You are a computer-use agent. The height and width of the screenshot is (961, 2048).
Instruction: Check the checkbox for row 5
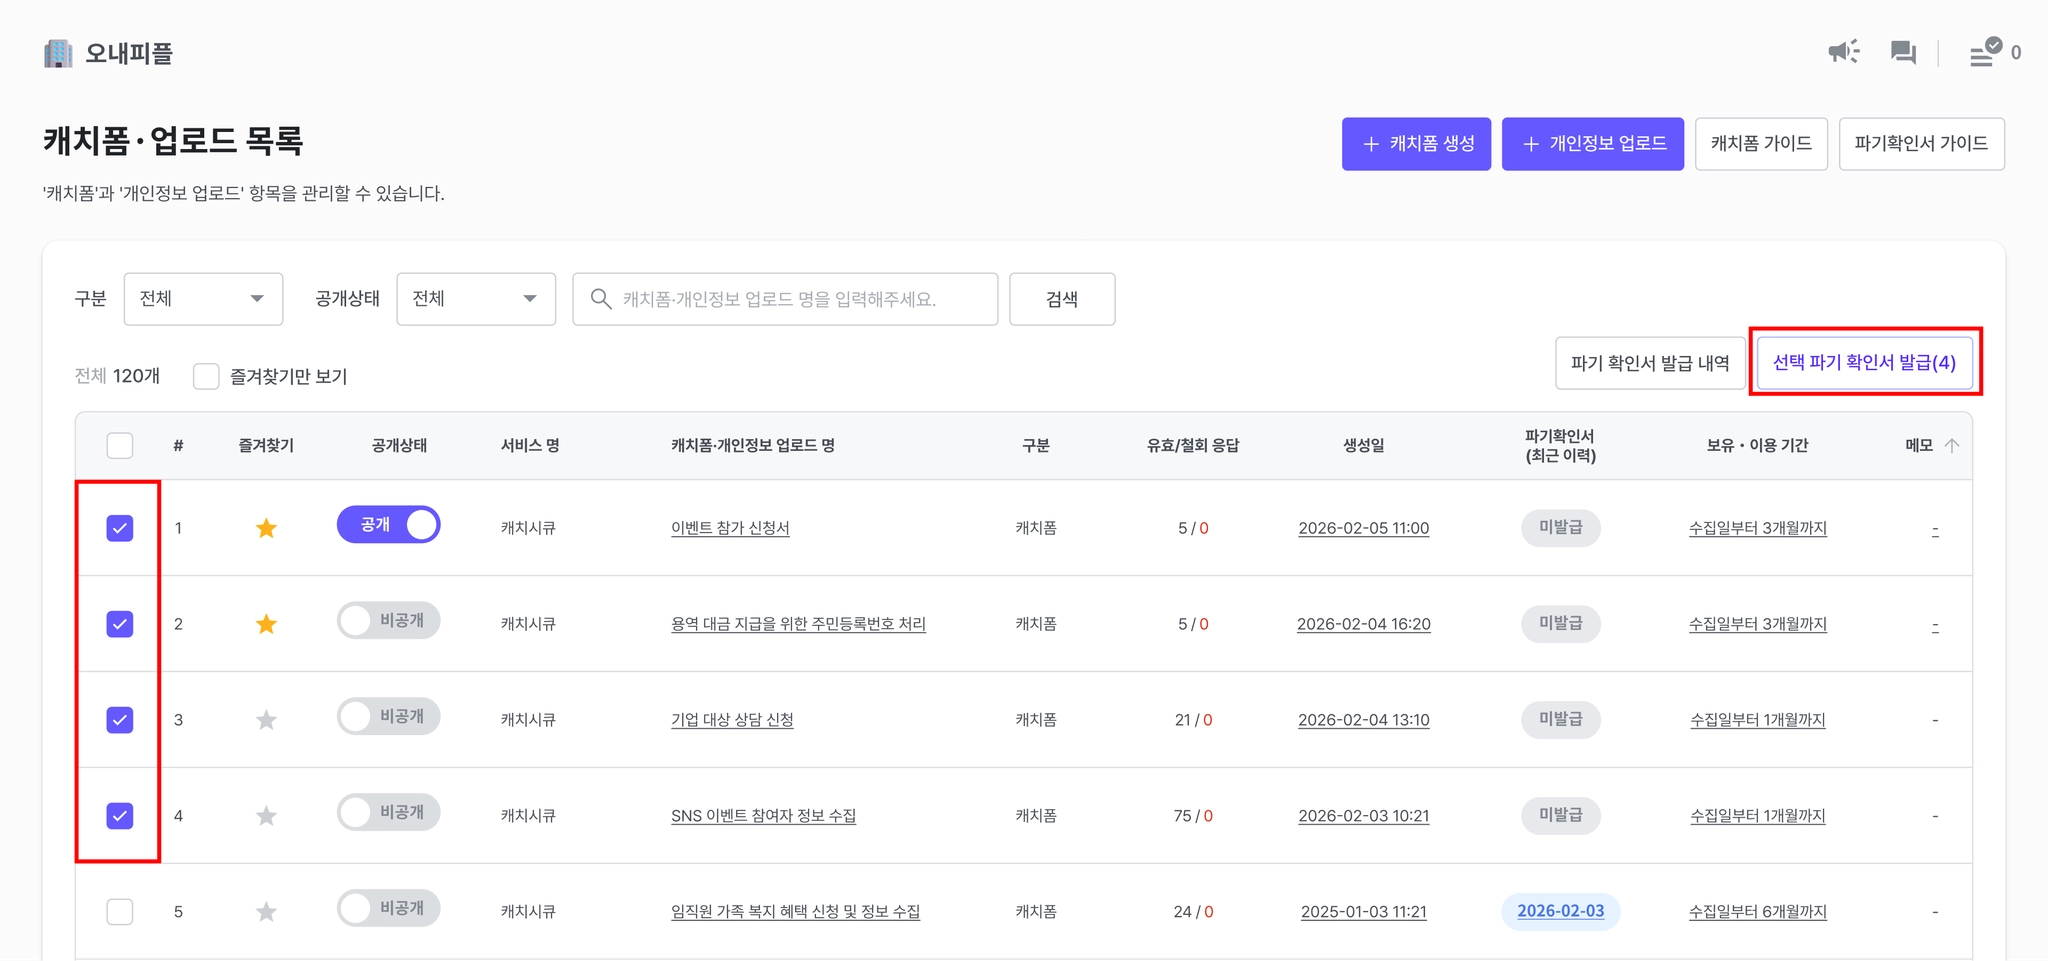point(120,912)
